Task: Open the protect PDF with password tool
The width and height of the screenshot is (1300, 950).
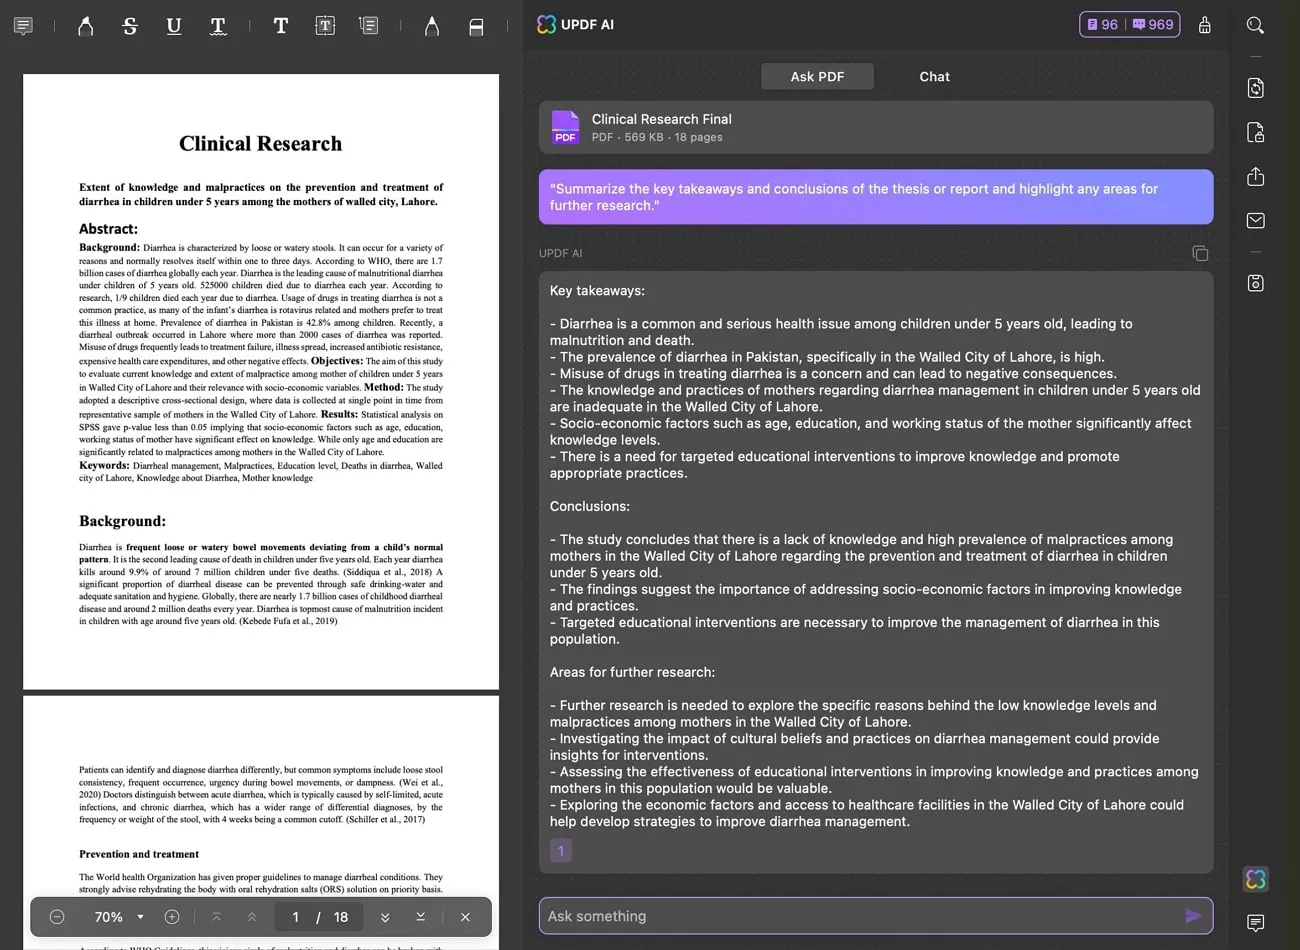Action: coord(1256,132)
